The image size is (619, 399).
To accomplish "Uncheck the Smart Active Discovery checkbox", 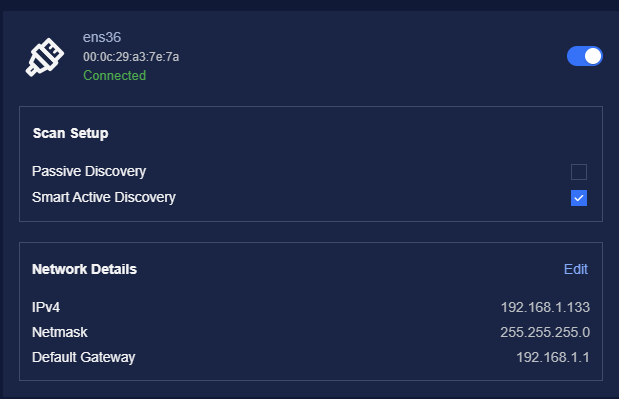I will (x=579, y=198).
